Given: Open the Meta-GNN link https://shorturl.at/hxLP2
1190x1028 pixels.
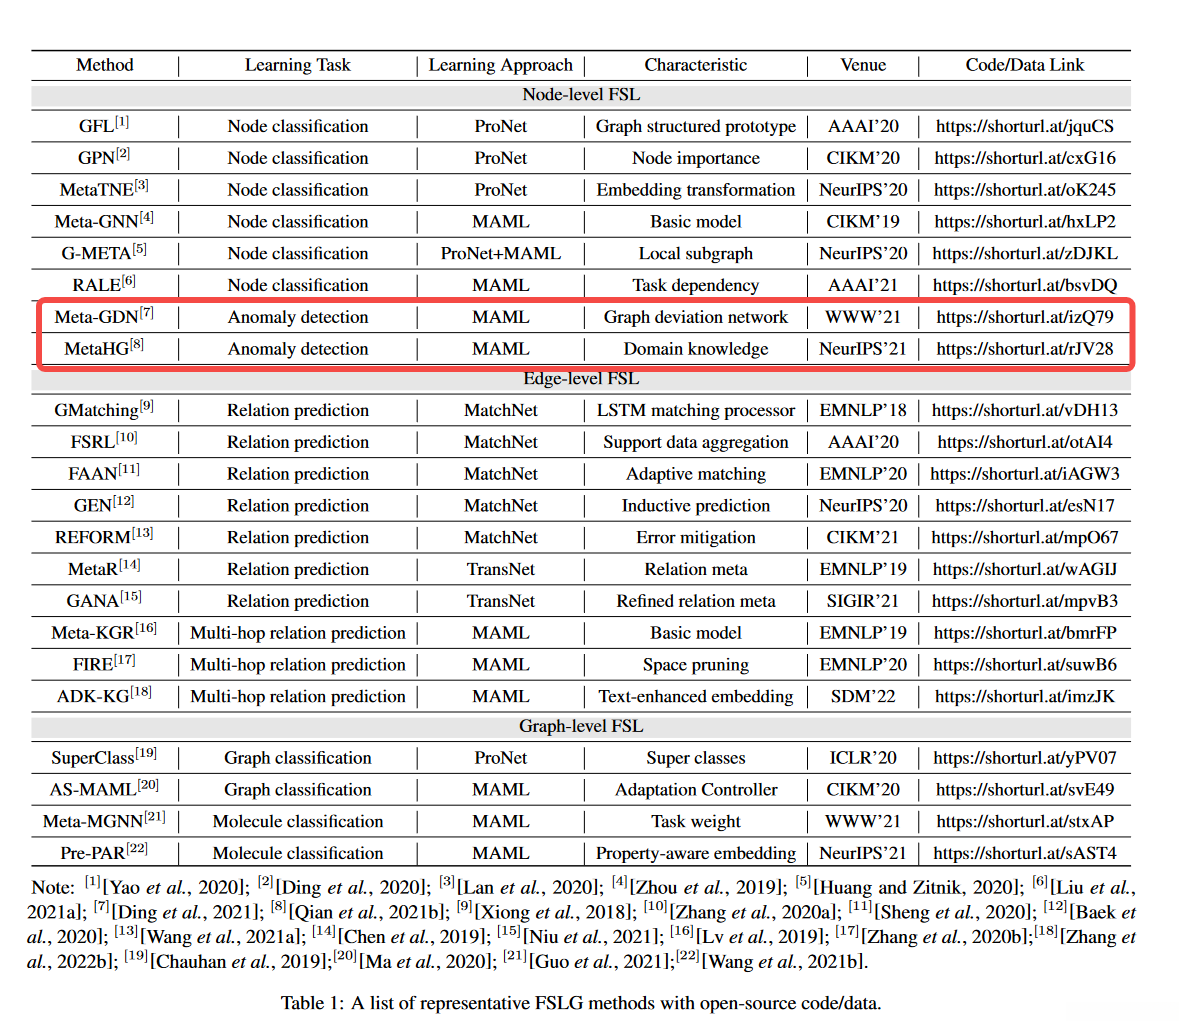Looking at the screenshot, I should [x=1025, y=222].
